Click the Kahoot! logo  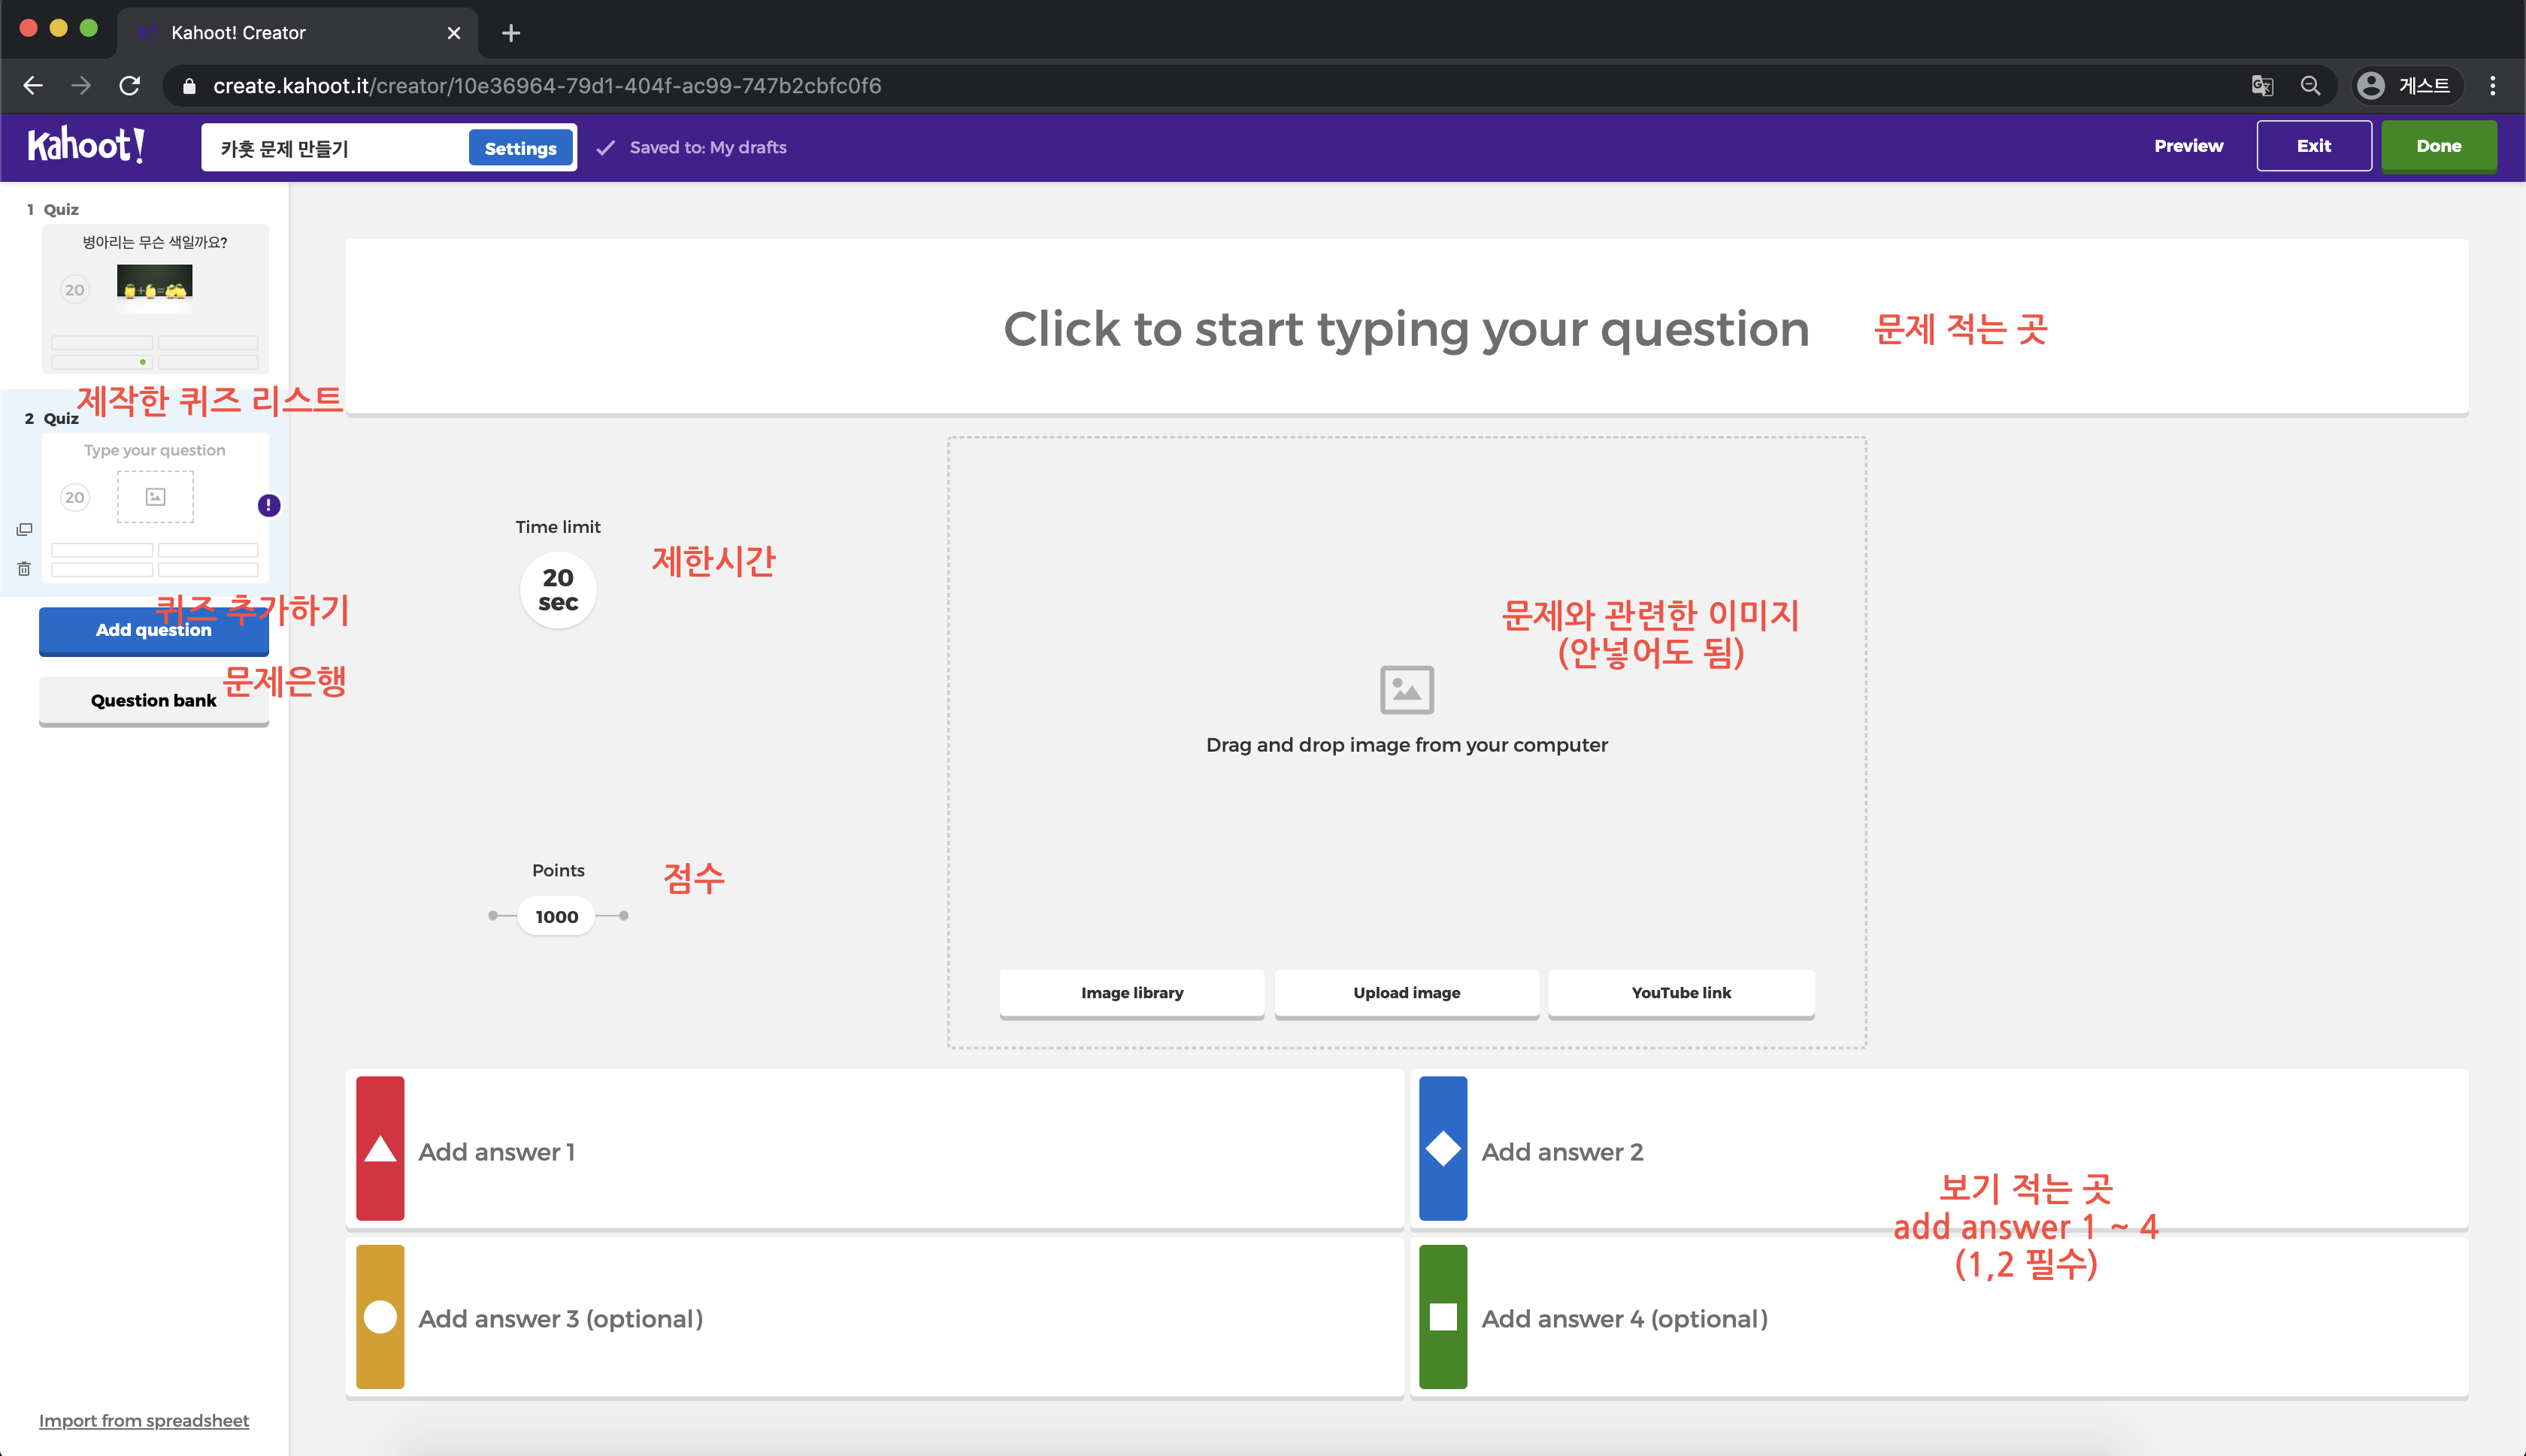point(86,146)
